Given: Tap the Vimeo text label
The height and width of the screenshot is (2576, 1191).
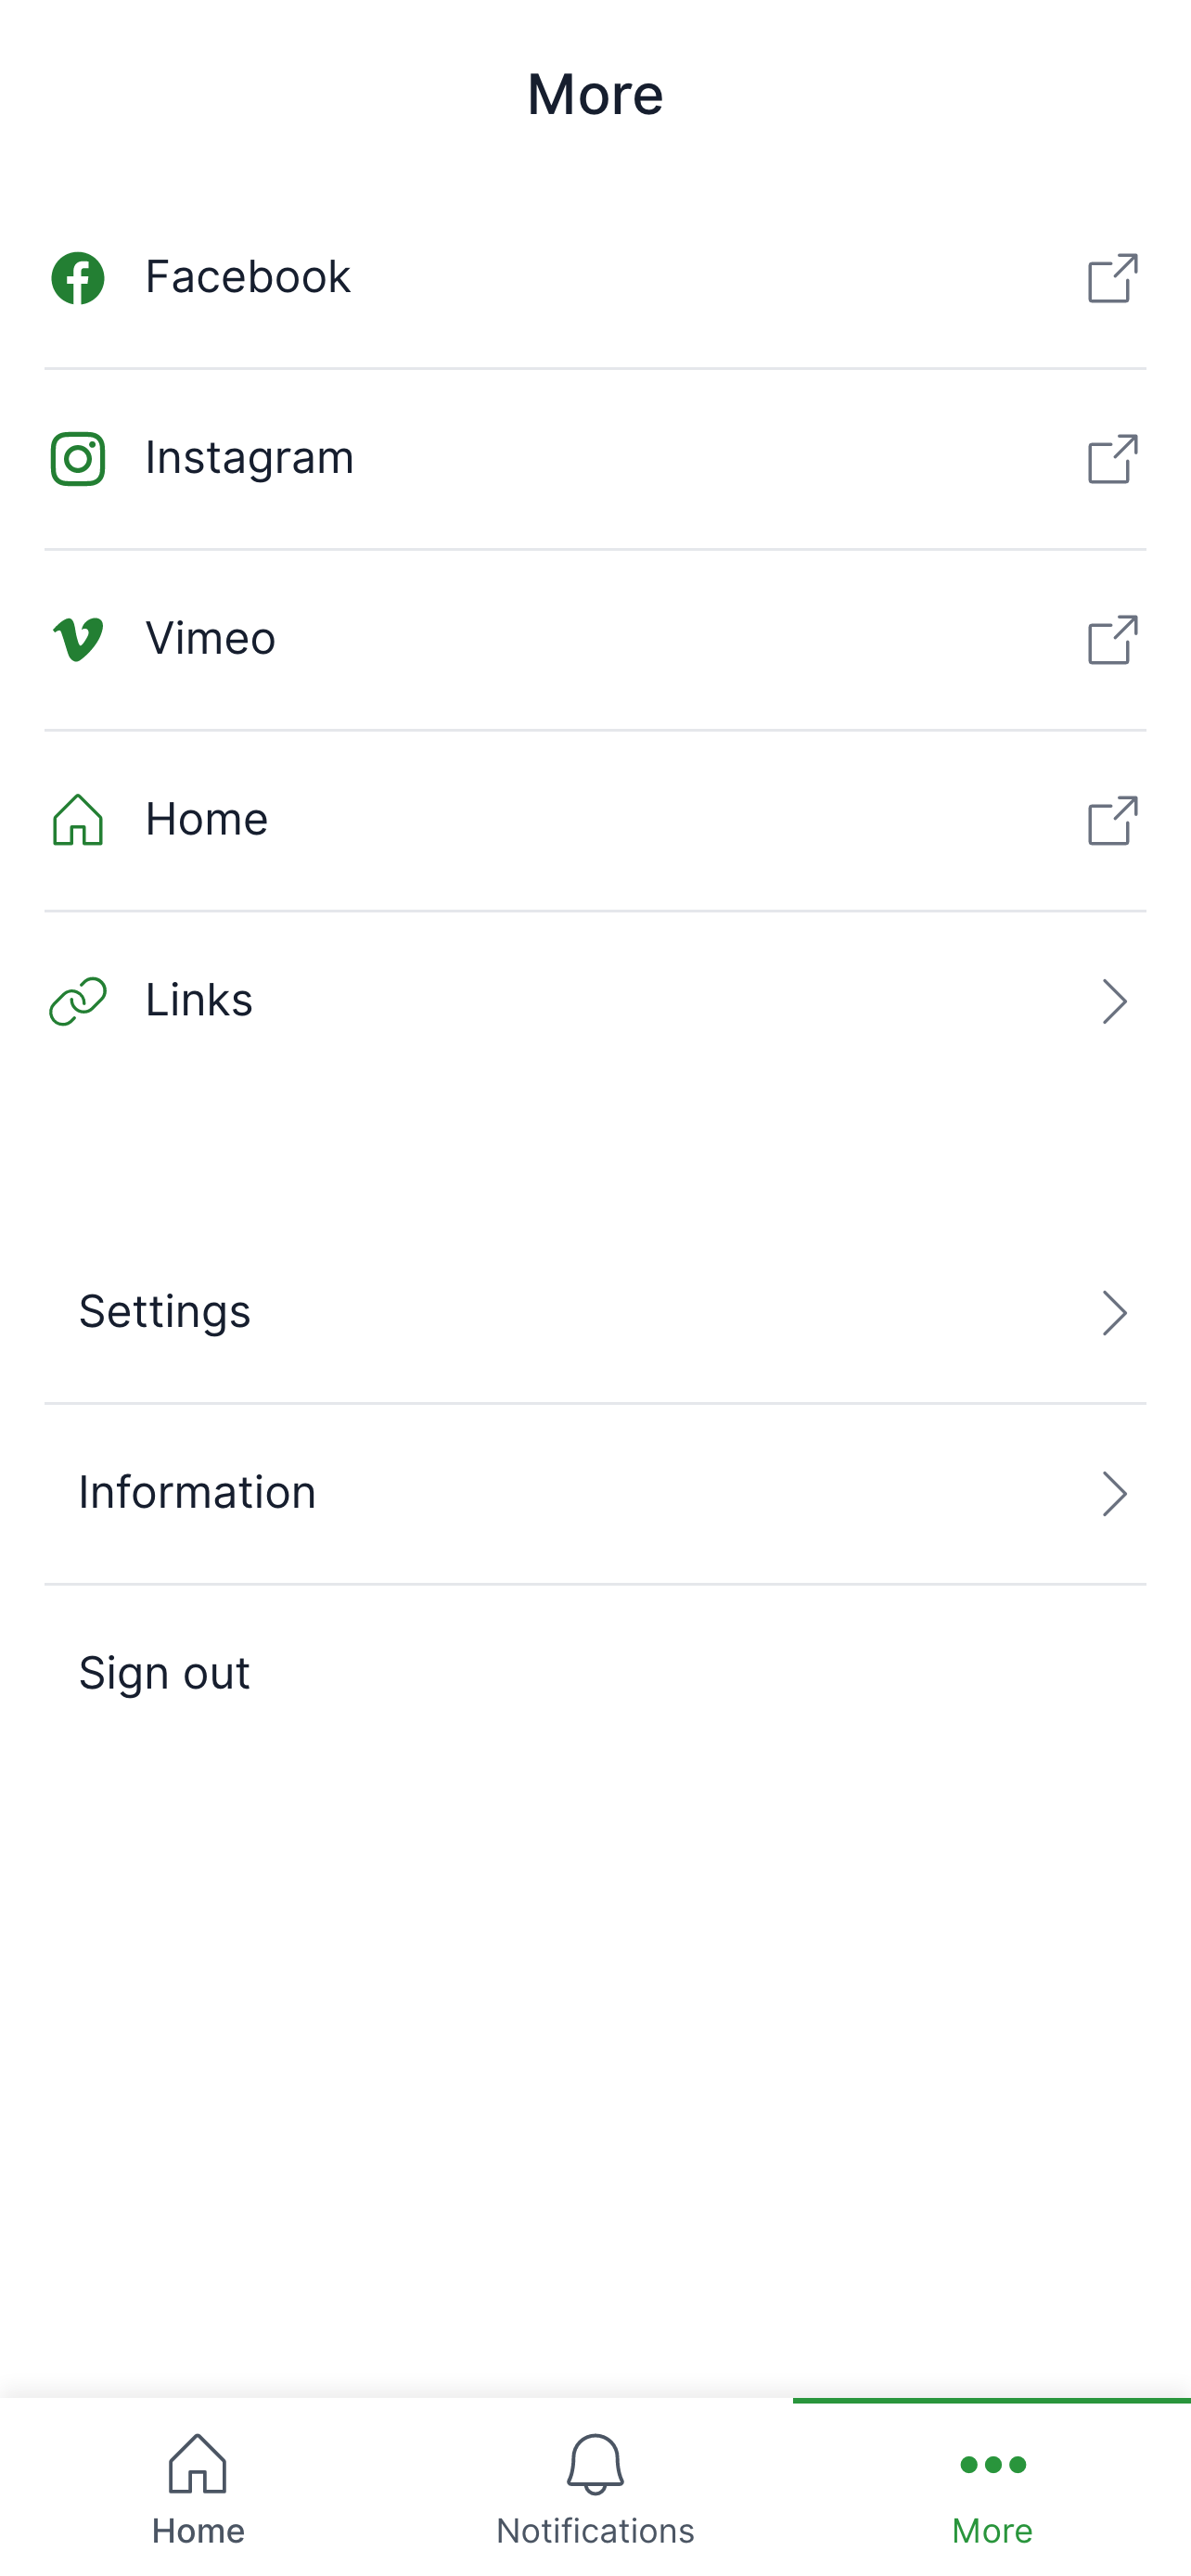Looking at the screenshot, I should tap(210, 639).
